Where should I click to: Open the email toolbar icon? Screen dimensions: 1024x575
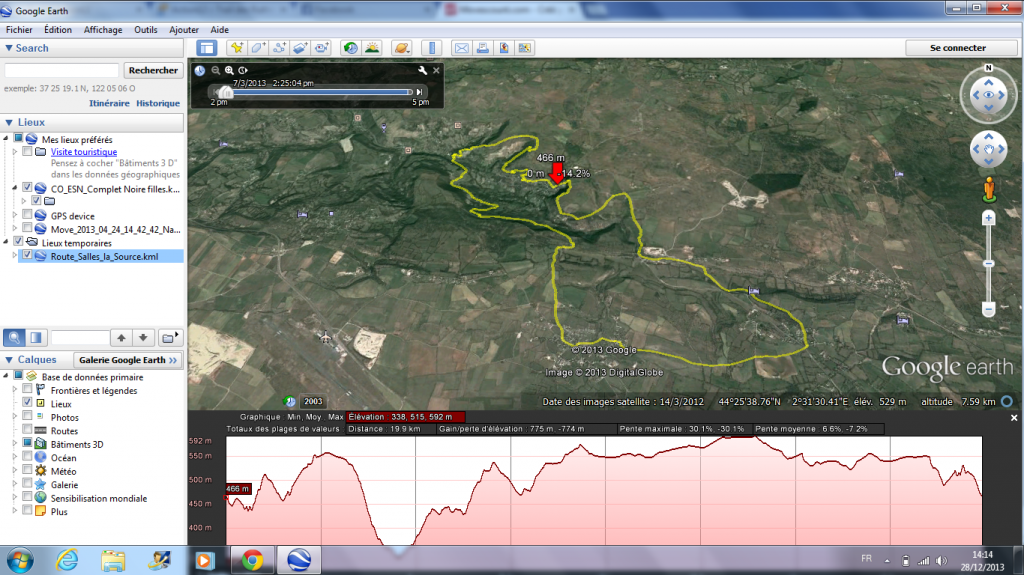click(462, 48)
